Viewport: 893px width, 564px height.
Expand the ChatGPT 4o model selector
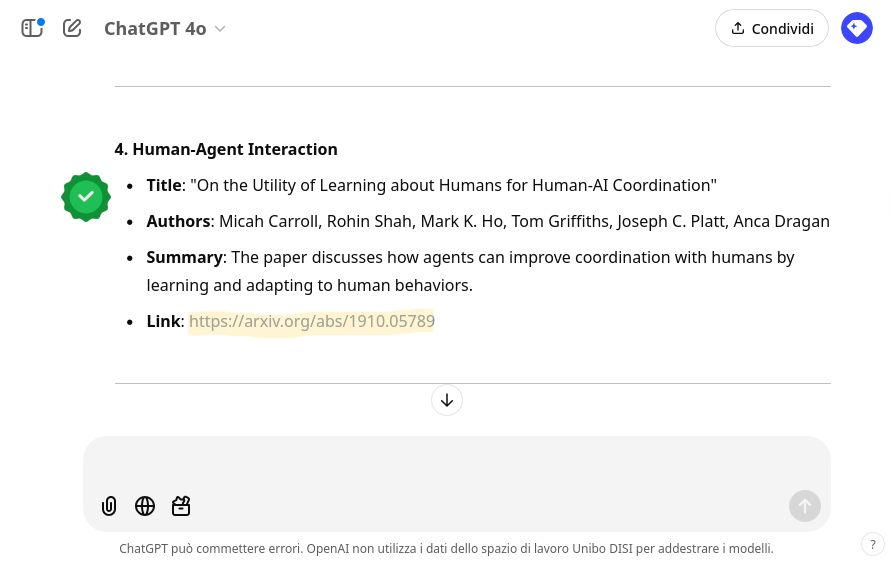tap(165, 28)
